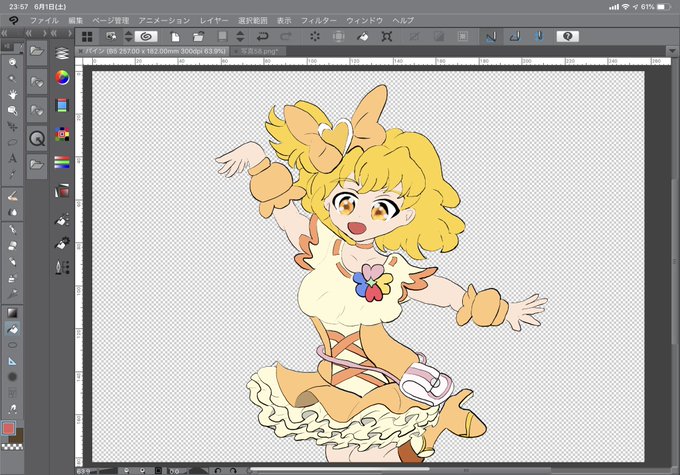Open the top material folder icon
The image size is (680, 475).
pos(37,52)
